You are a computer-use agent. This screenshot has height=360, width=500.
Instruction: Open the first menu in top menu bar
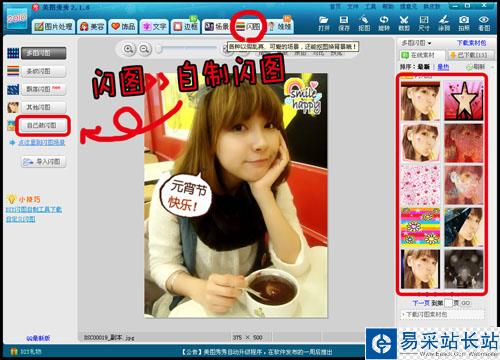click(x=335, y=7)
